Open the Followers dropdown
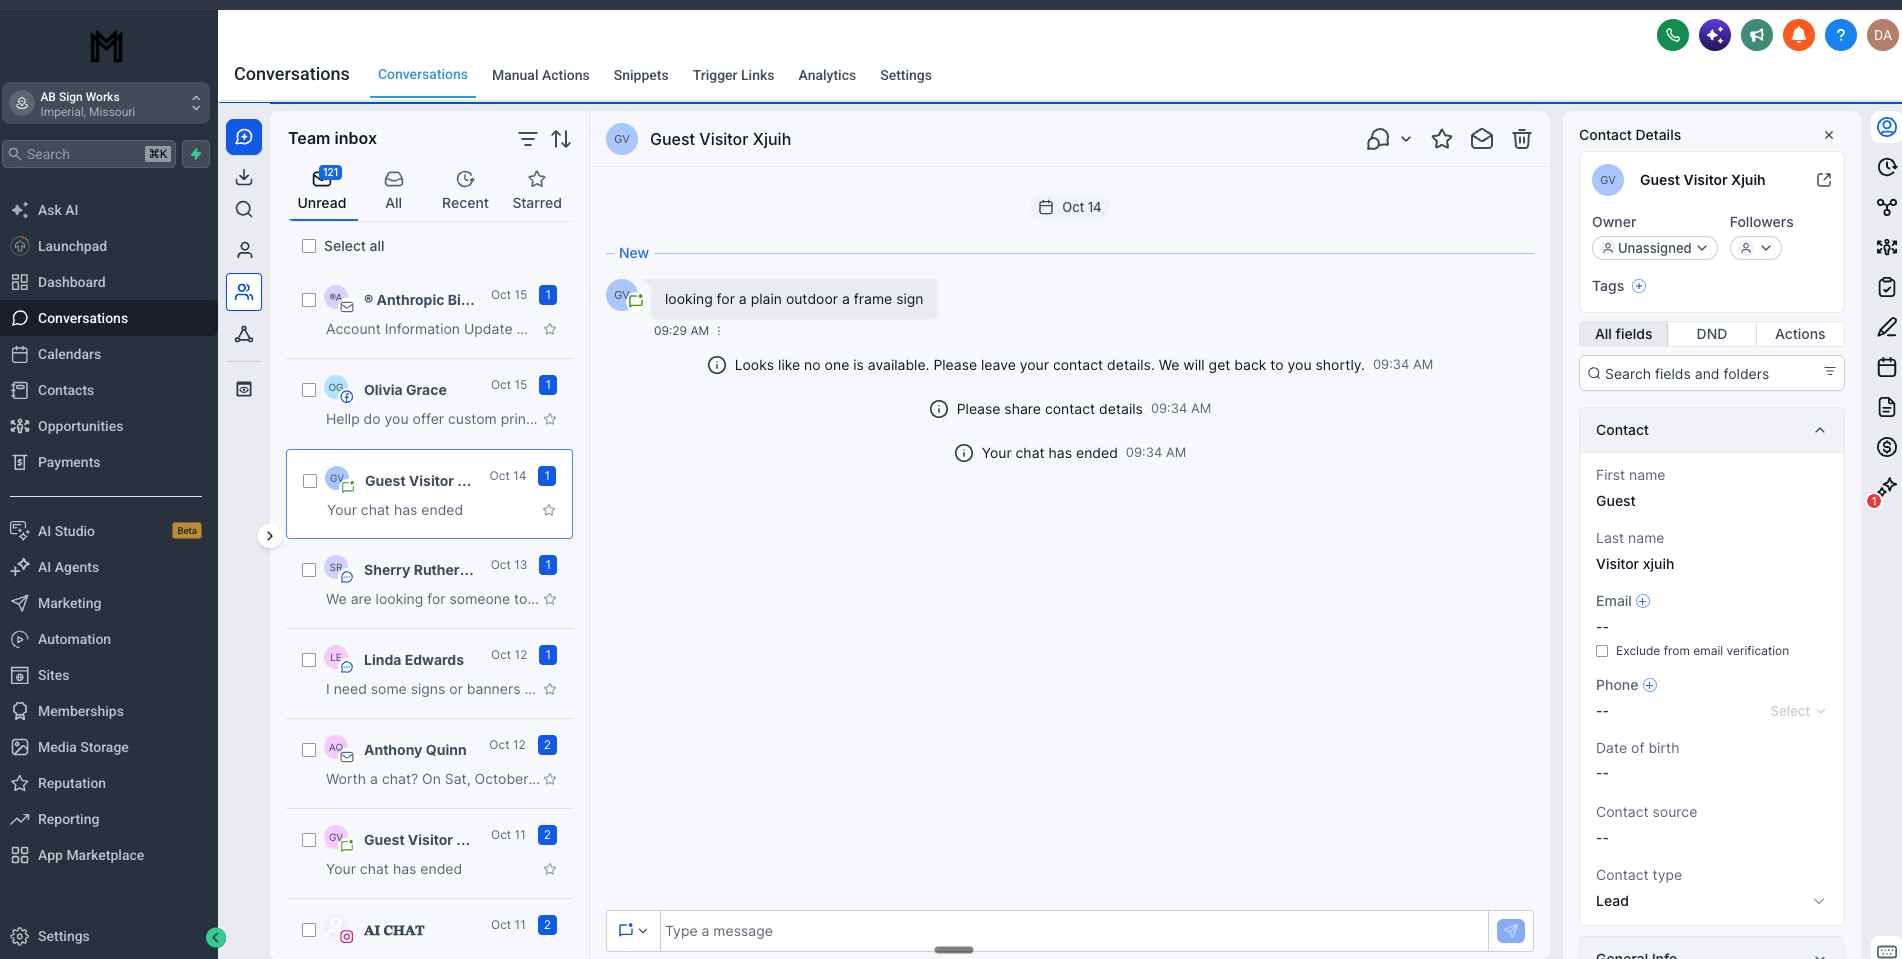The width and height of the screenshot is (1902, 959). click(1755, 248)
